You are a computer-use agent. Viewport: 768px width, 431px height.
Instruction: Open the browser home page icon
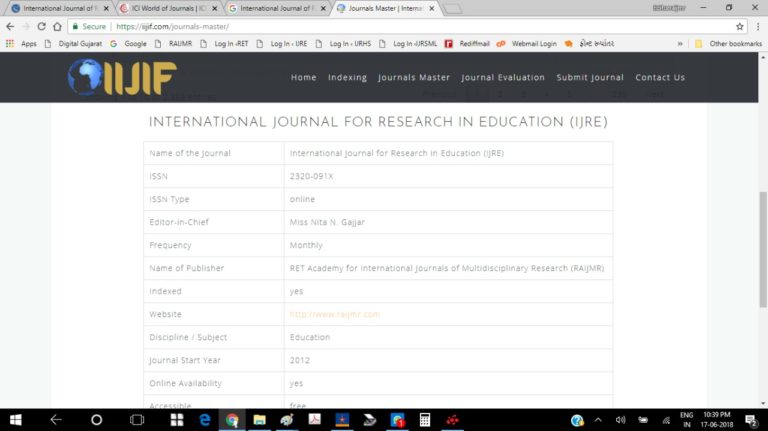(57, 26)
